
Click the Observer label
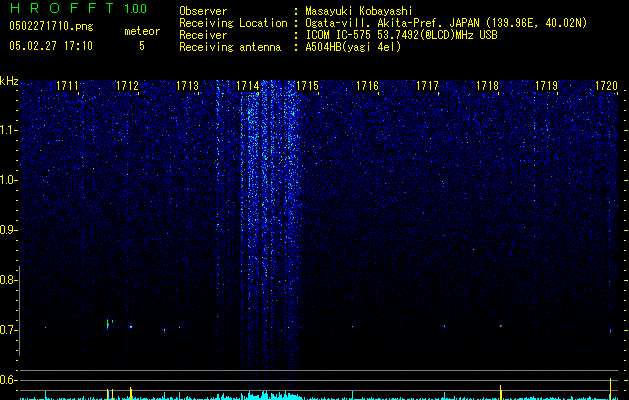point(203,11)
